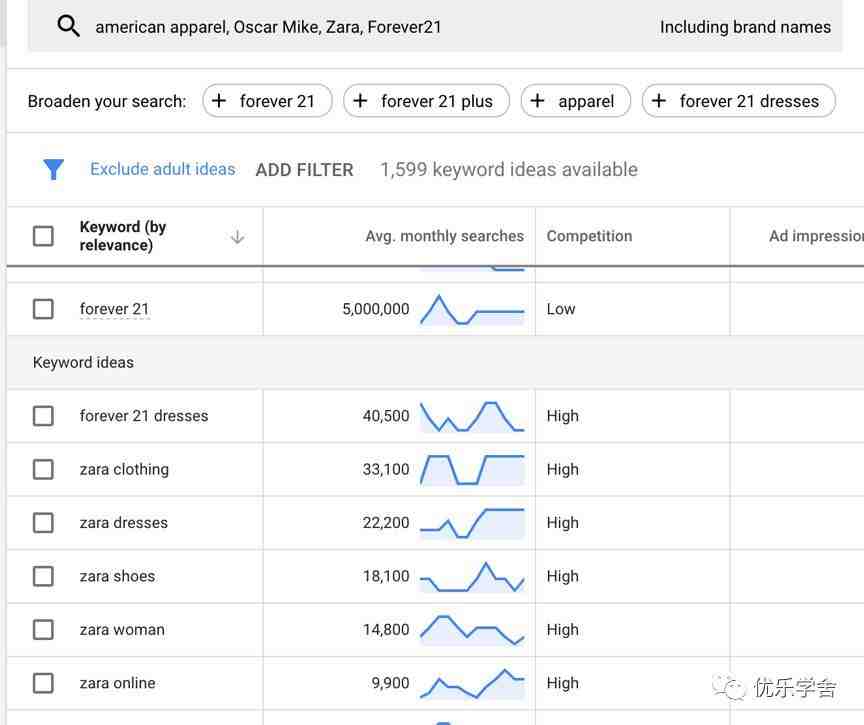The image size is (864, 725).
Task: Click 'Exclude adult ideas' filter link
Action: [163, 169]
